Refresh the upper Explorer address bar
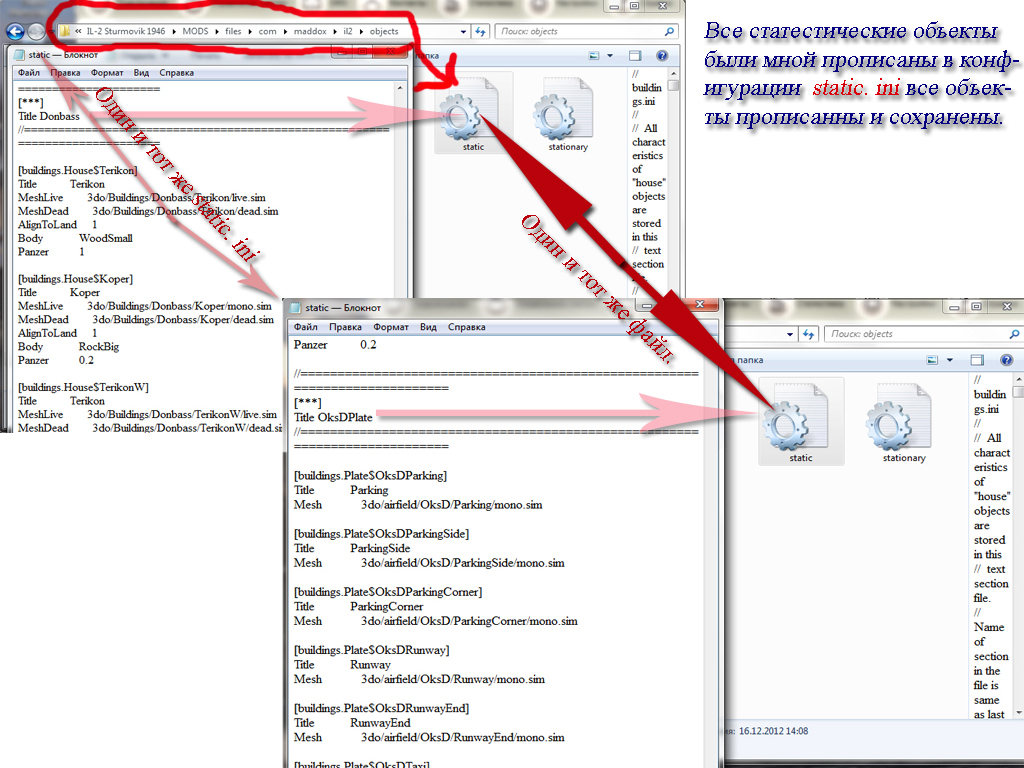 [481, 31]
